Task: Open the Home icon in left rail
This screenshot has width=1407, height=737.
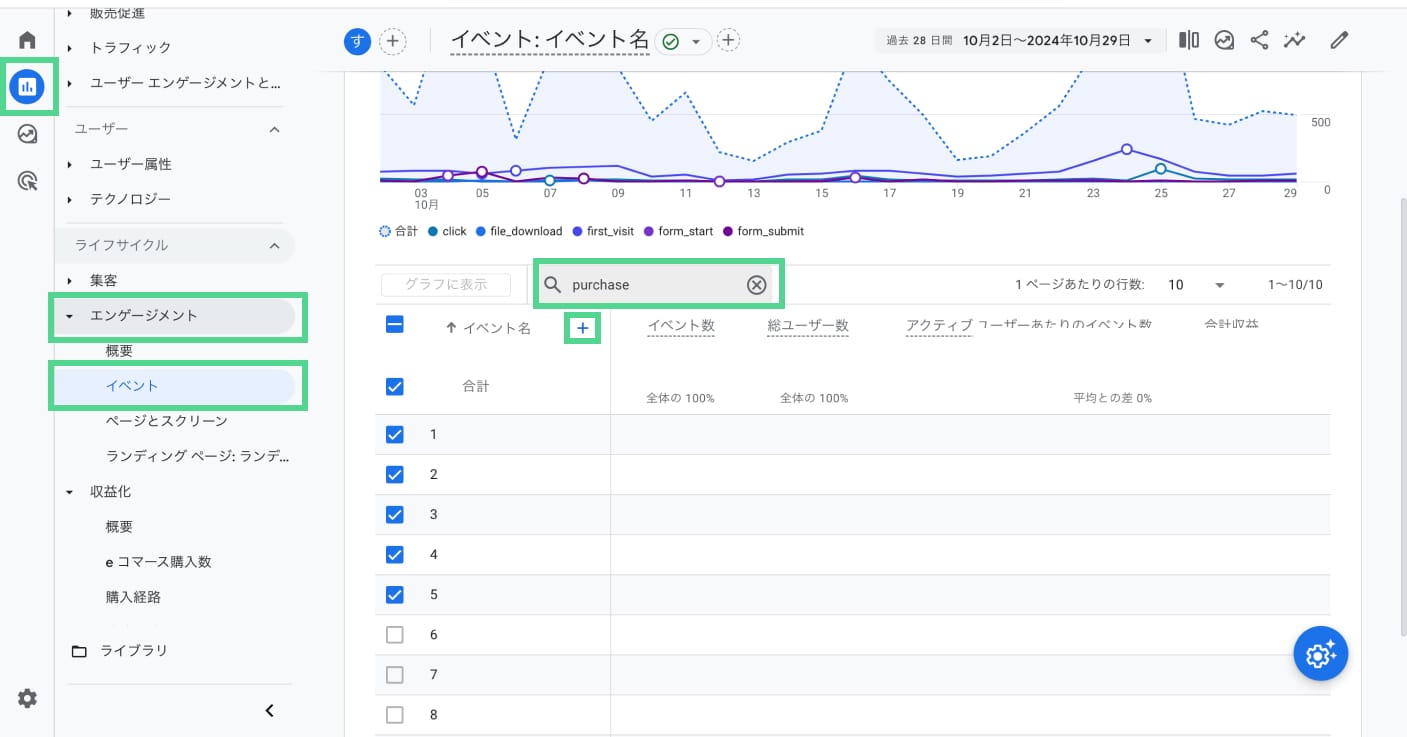Action: click(x=27, y=40)
